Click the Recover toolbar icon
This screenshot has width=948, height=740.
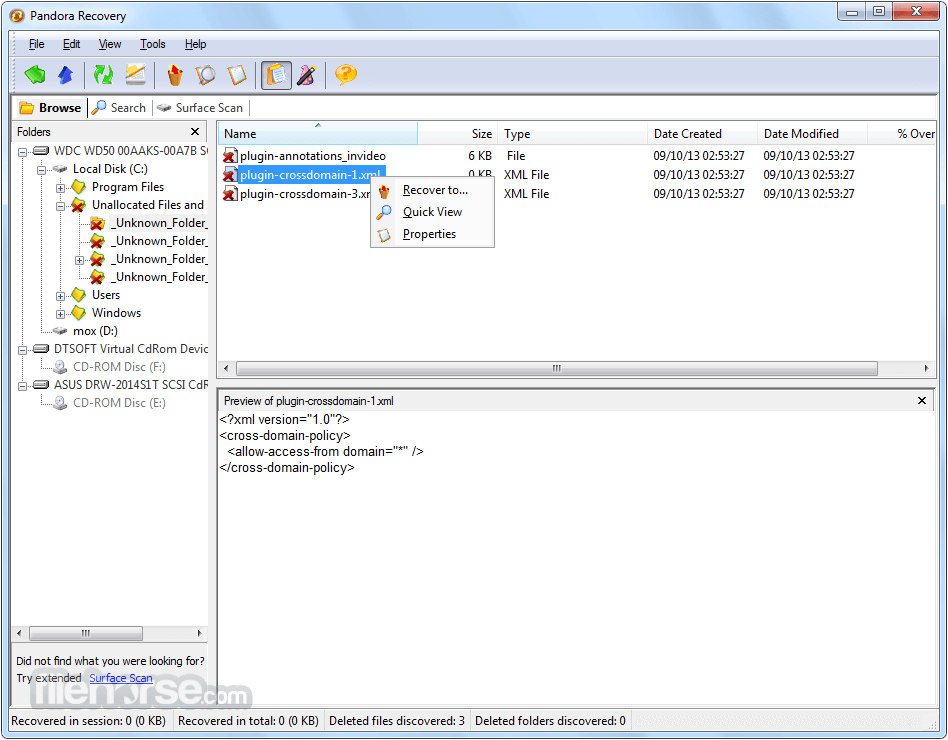tap(175, 75)
